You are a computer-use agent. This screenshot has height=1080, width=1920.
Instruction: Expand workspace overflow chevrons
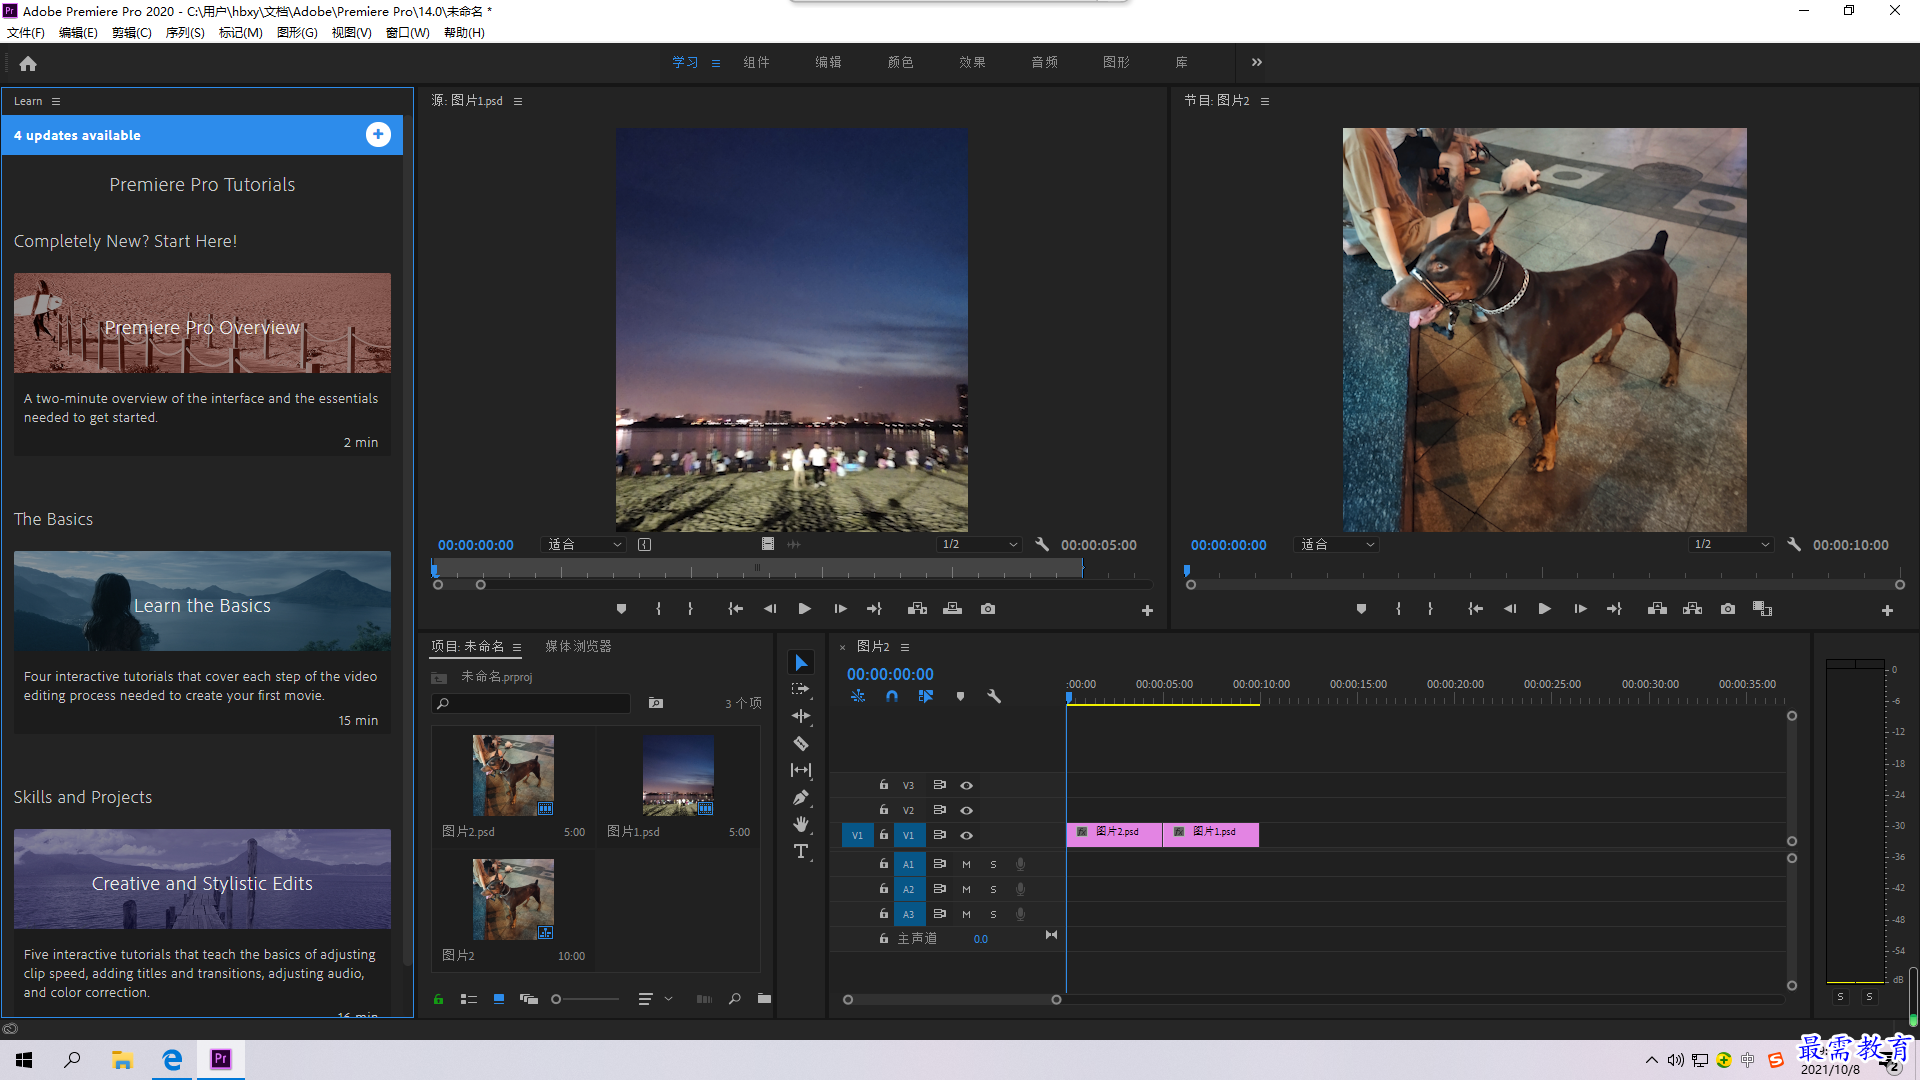click(1257, 62)
